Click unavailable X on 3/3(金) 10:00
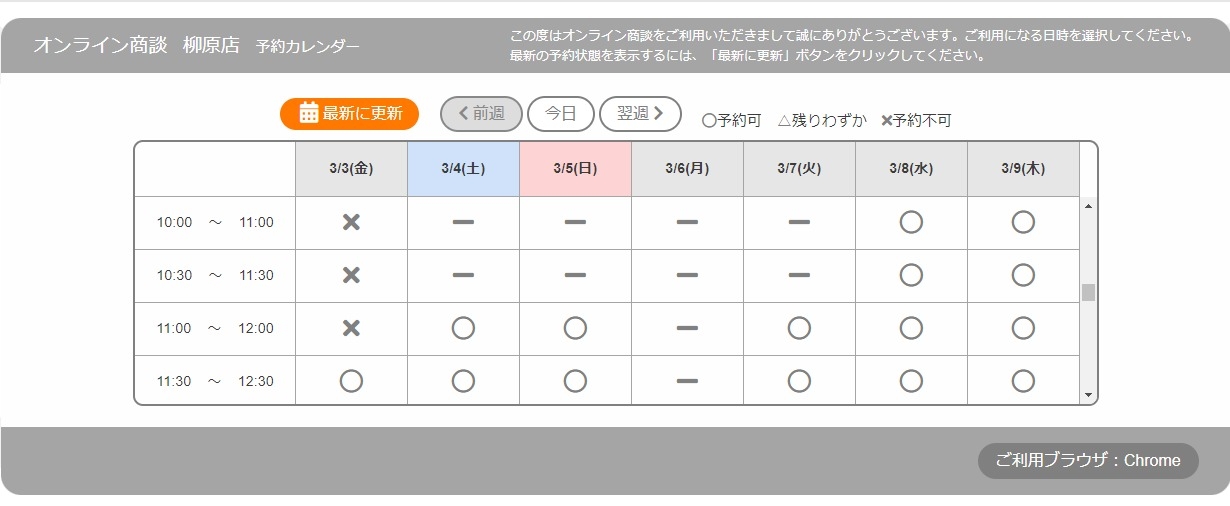The width and height of the screenshot is (1230, 506). coord(351,222)
